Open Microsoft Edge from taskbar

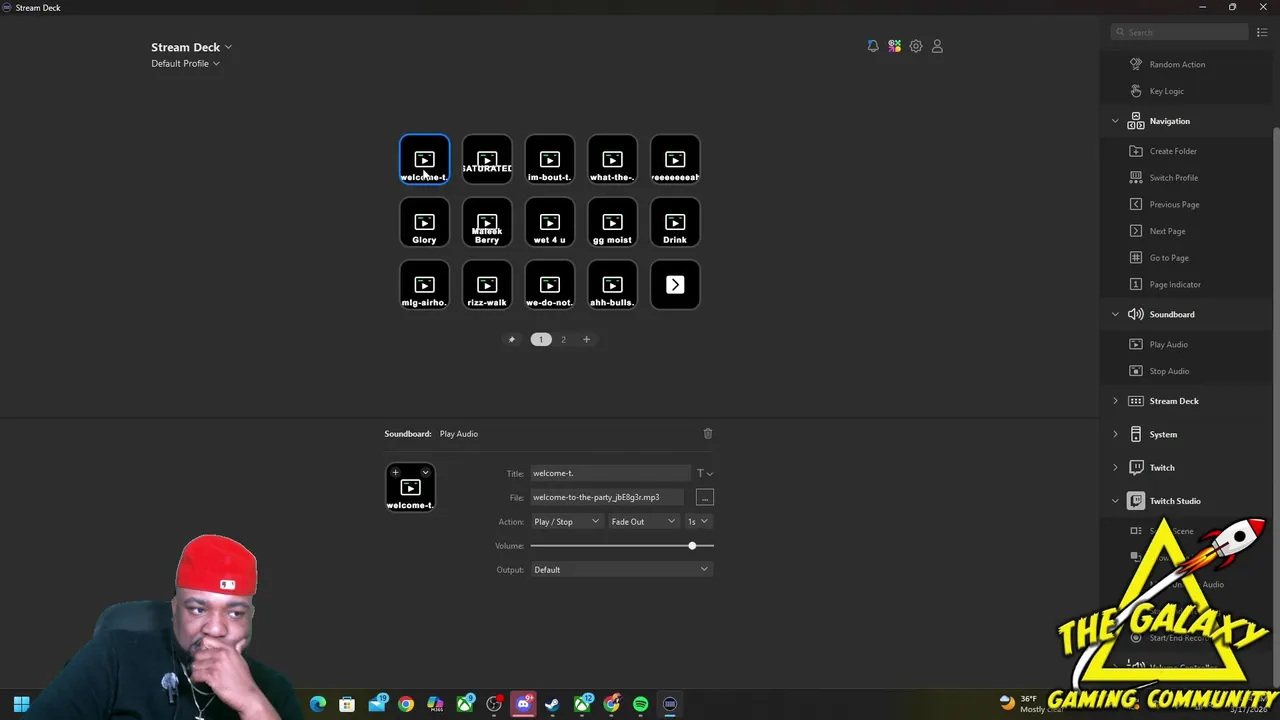(x=318, y=704)
